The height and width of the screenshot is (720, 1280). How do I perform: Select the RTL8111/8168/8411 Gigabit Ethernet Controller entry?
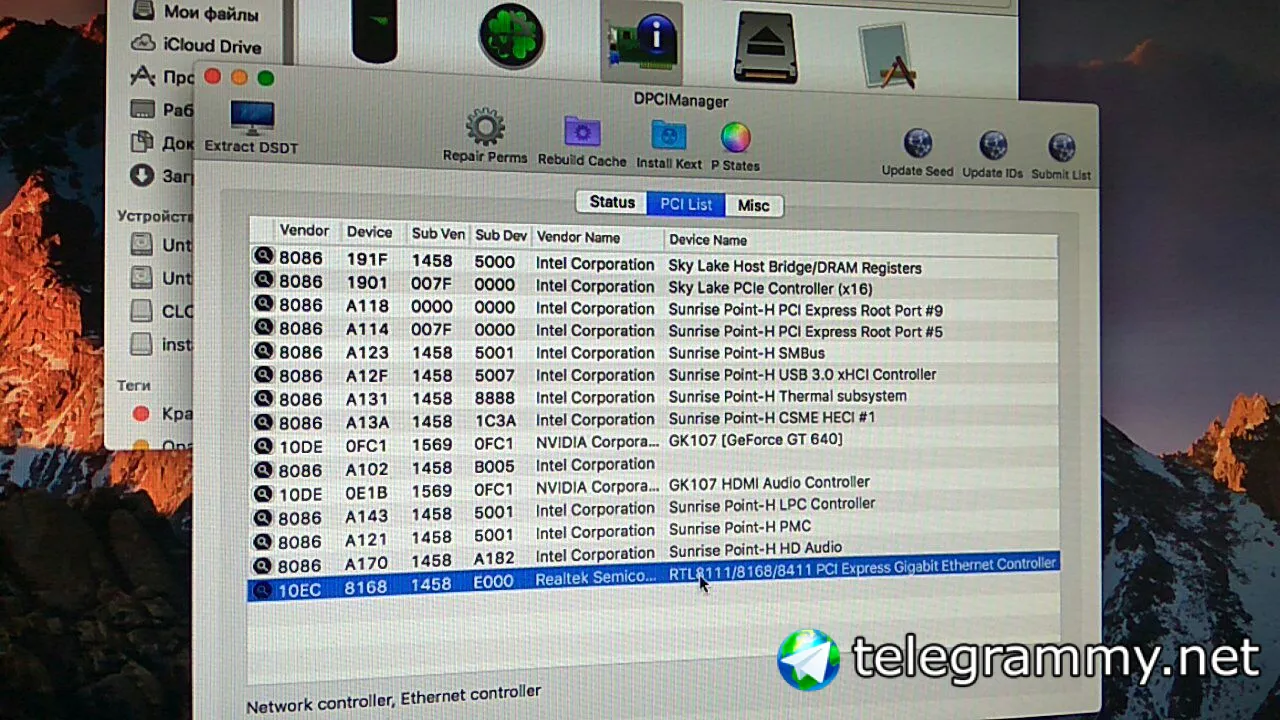click(x=653, y=577)
